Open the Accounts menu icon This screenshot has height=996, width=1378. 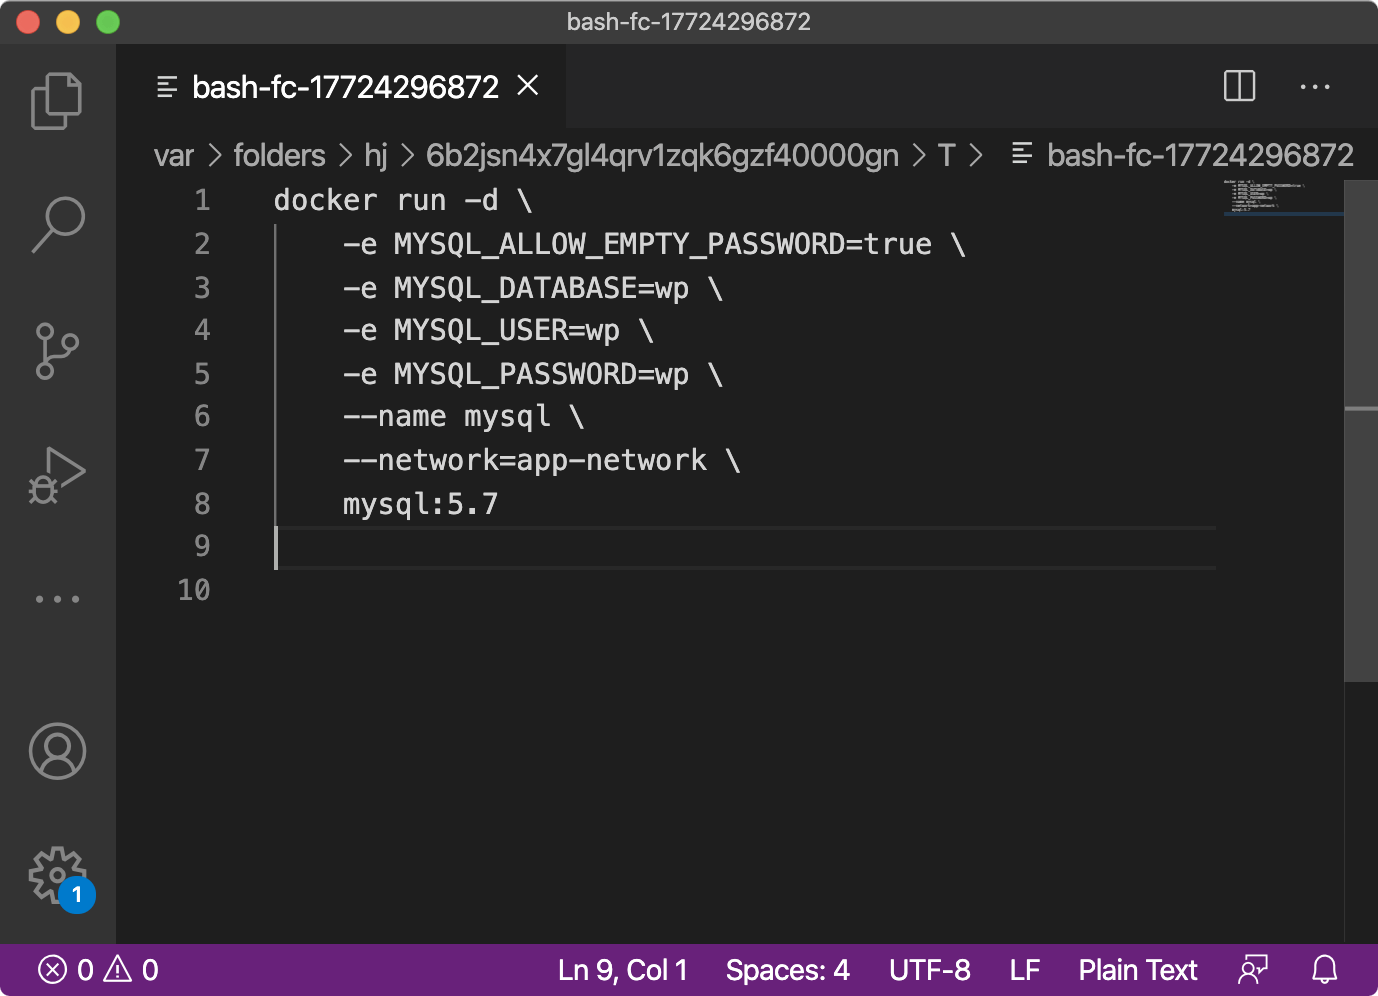click(x=57, y=751)
